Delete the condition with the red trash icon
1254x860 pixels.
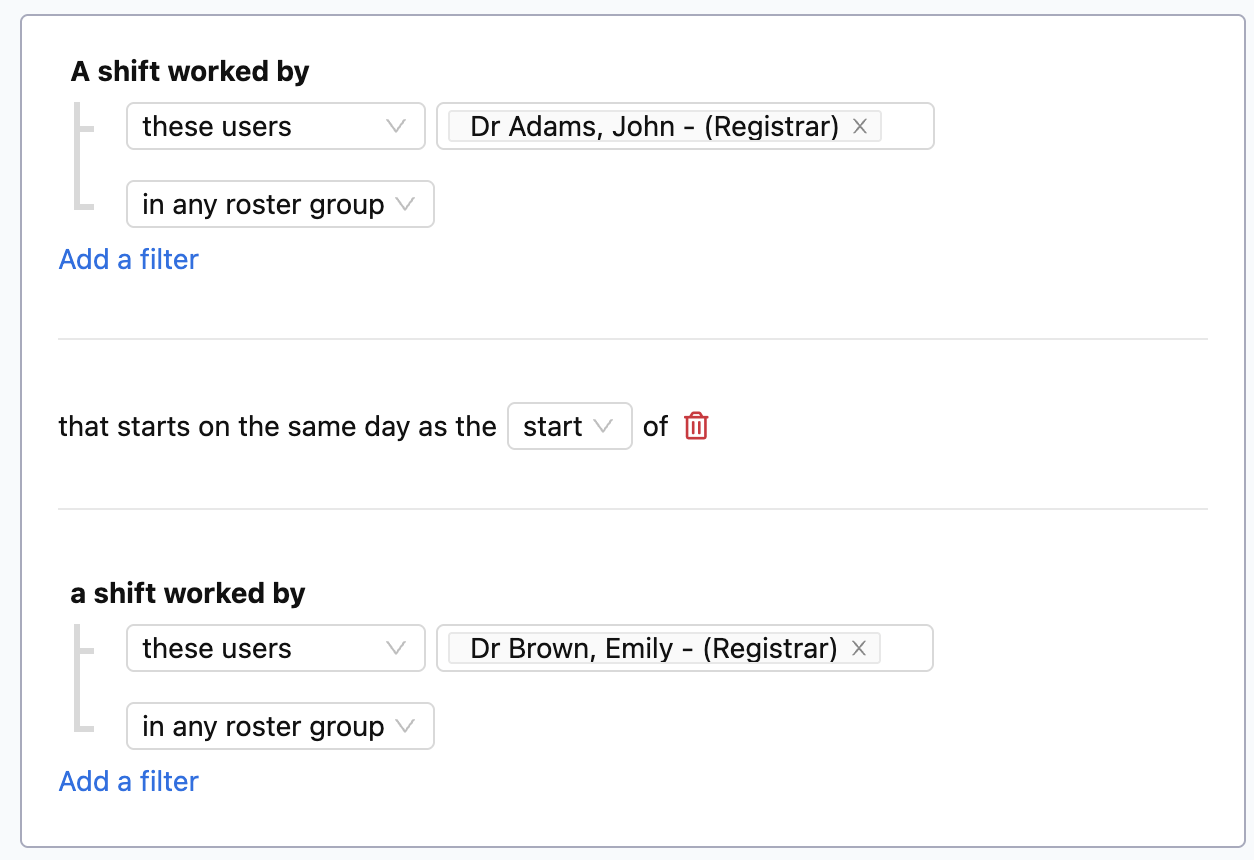pos(696,426)
